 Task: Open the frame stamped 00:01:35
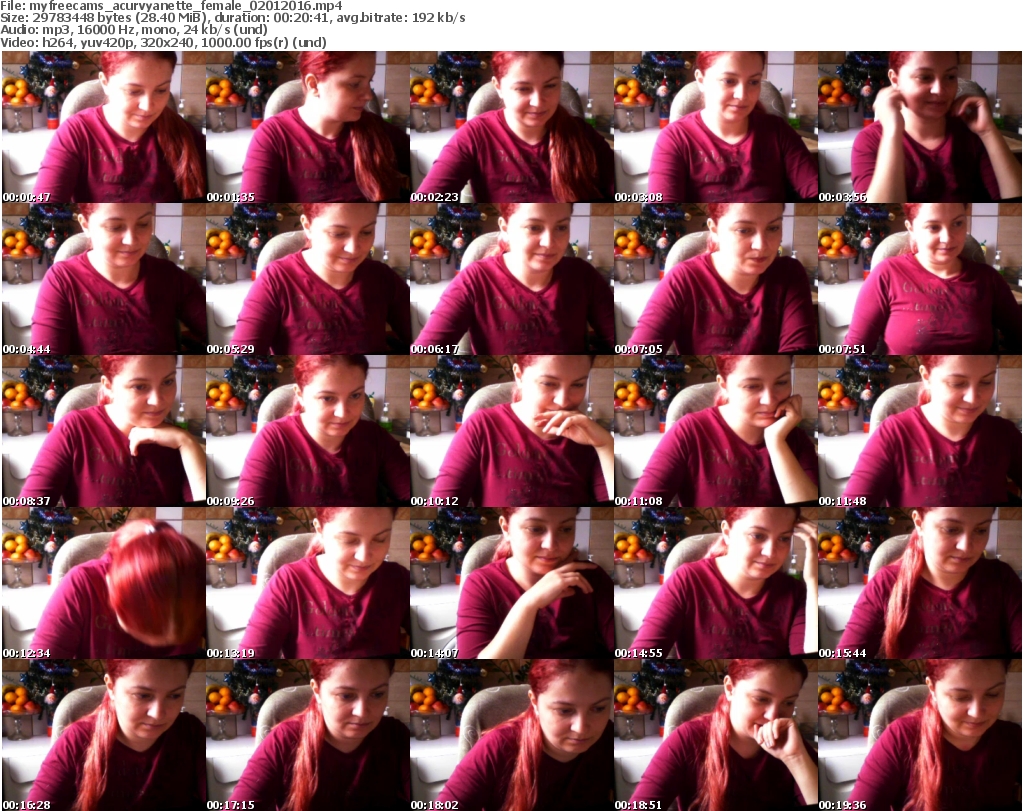(308, 127)
